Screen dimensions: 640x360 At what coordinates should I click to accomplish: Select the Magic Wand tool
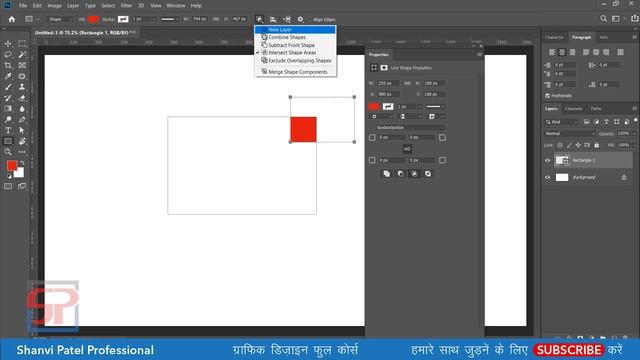point(22,54)
